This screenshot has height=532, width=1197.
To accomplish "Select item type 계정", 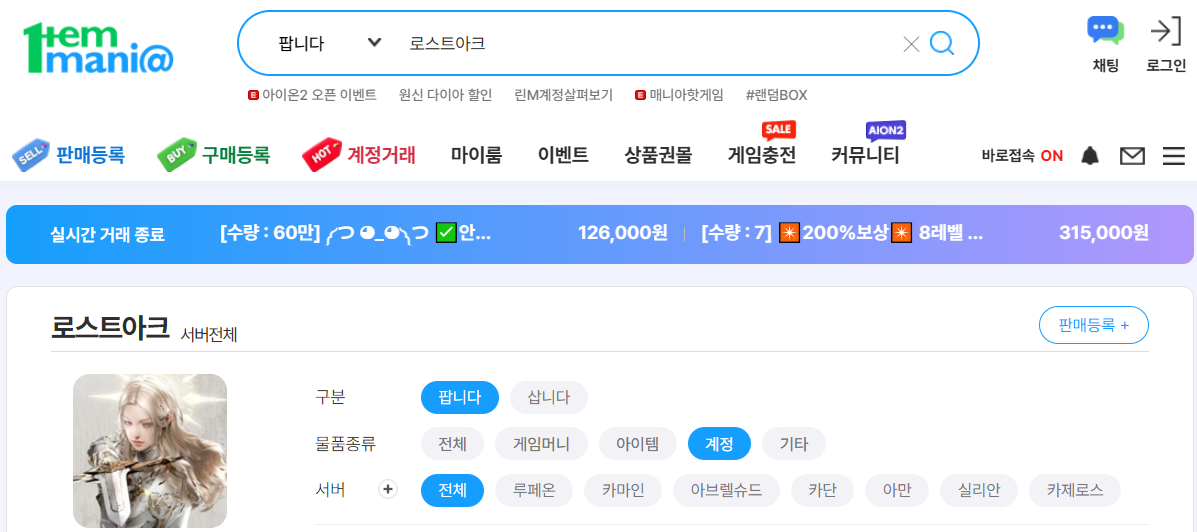I will point(719,443).
